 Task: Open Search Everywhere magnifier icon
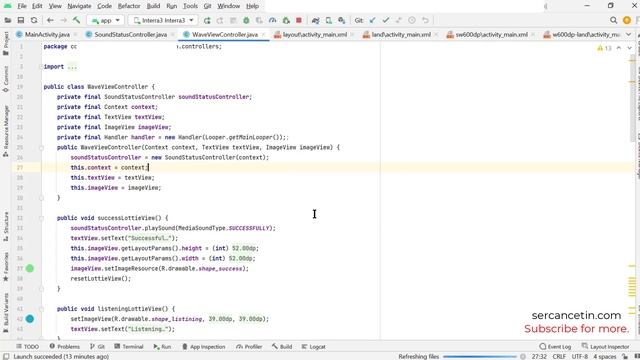pyautogui.click(x=613, y=20)
